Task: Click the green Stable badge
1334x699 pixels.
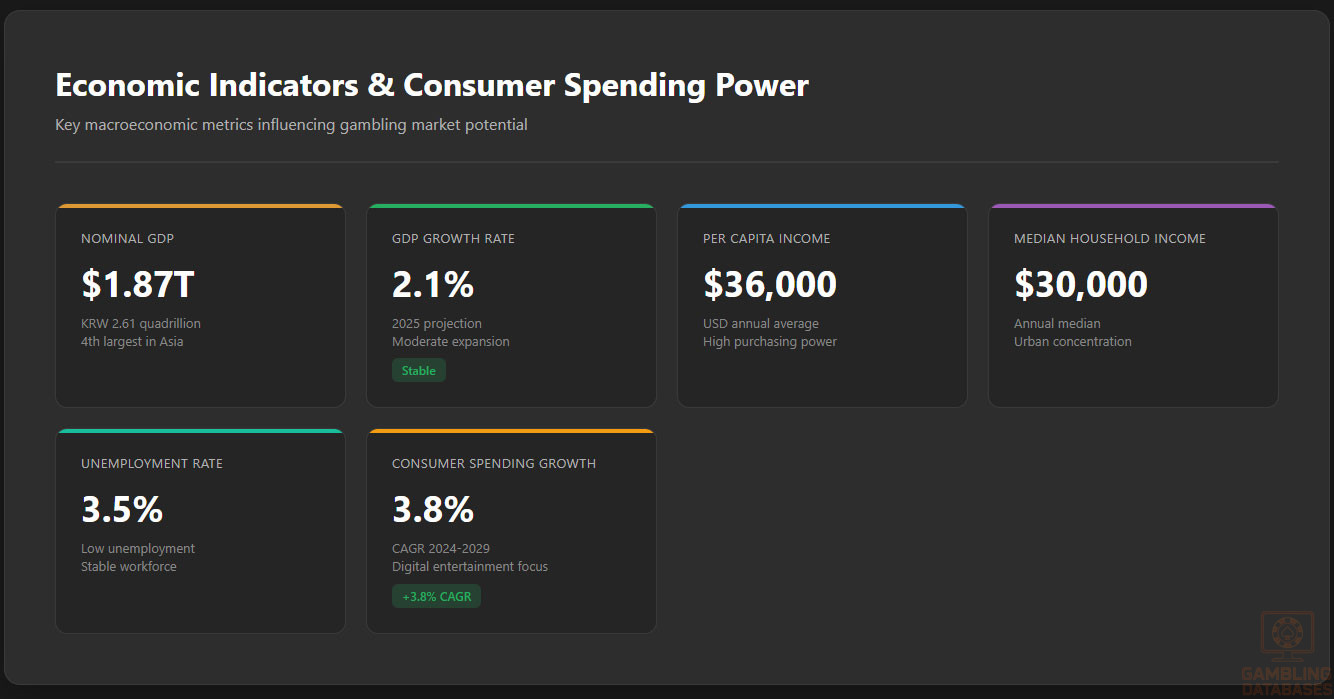Action: coord(418,370)
